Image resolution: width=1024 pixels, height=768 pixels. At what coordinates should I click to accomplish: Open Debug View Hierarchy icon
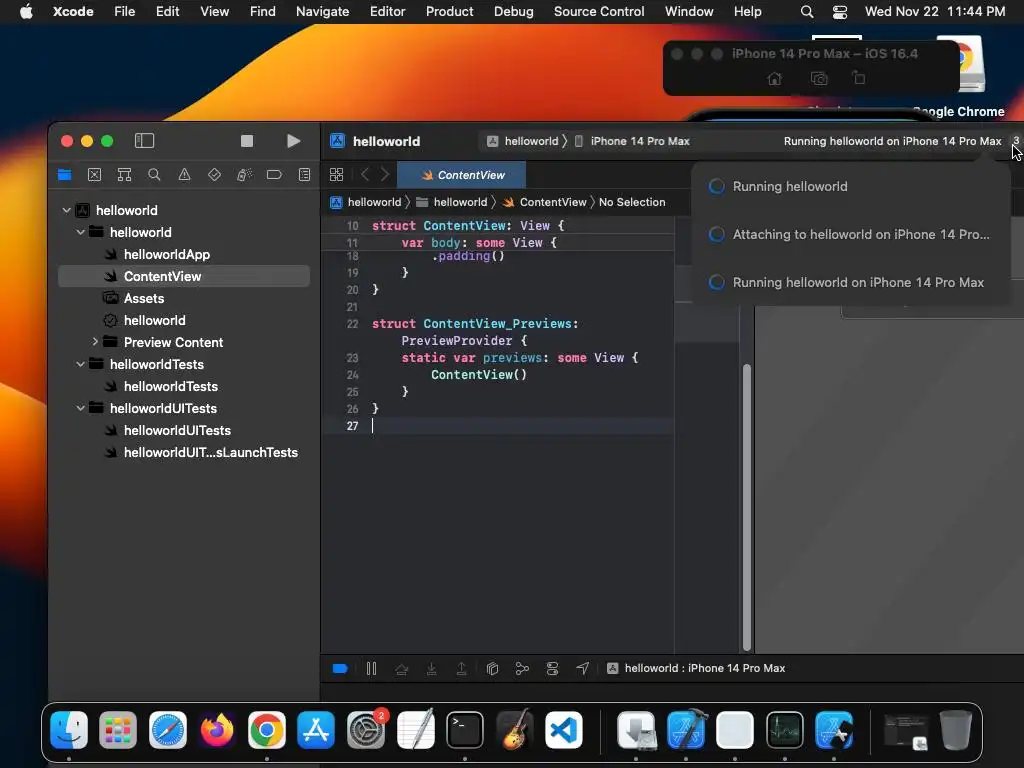pyautogui.click(x=492, y=669)
